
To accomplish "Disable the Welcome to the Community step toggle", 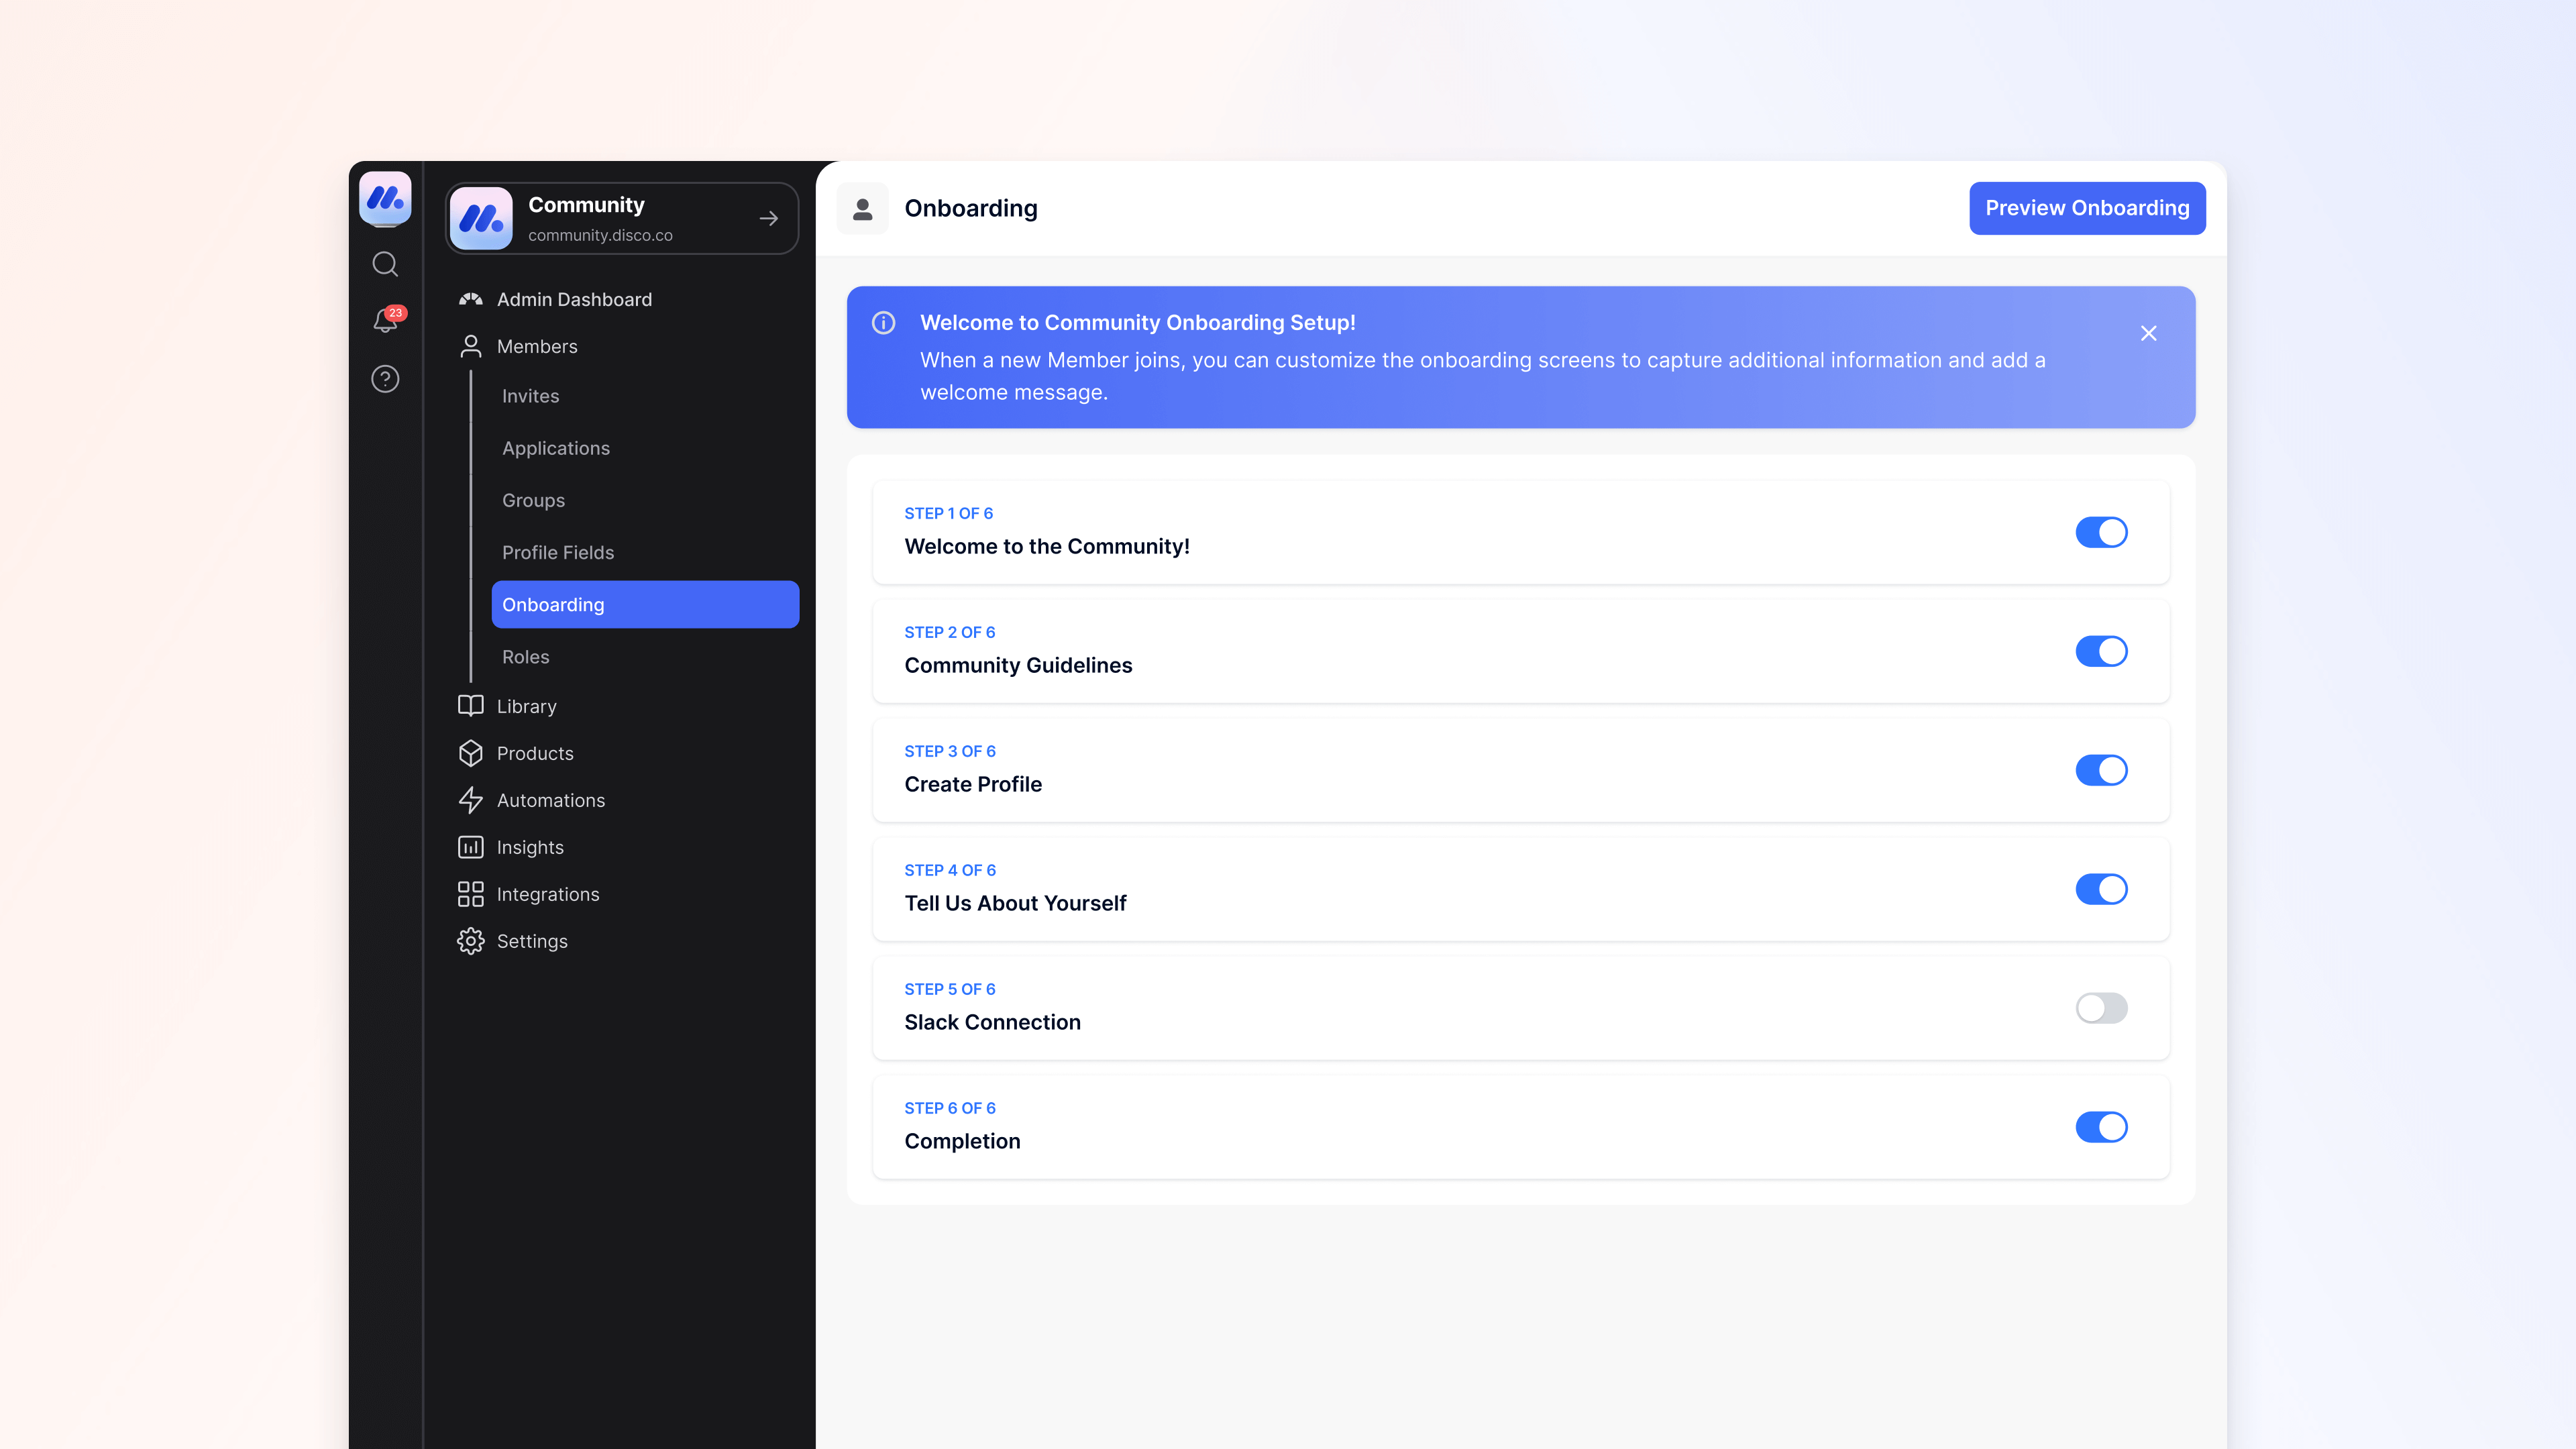I will (x=2101, y=532).
